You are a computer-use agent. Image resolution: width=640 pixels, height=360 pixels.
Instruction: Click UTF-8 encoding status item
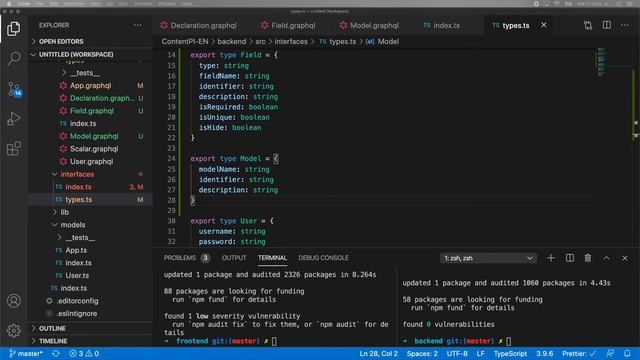(x=457, y=353)
